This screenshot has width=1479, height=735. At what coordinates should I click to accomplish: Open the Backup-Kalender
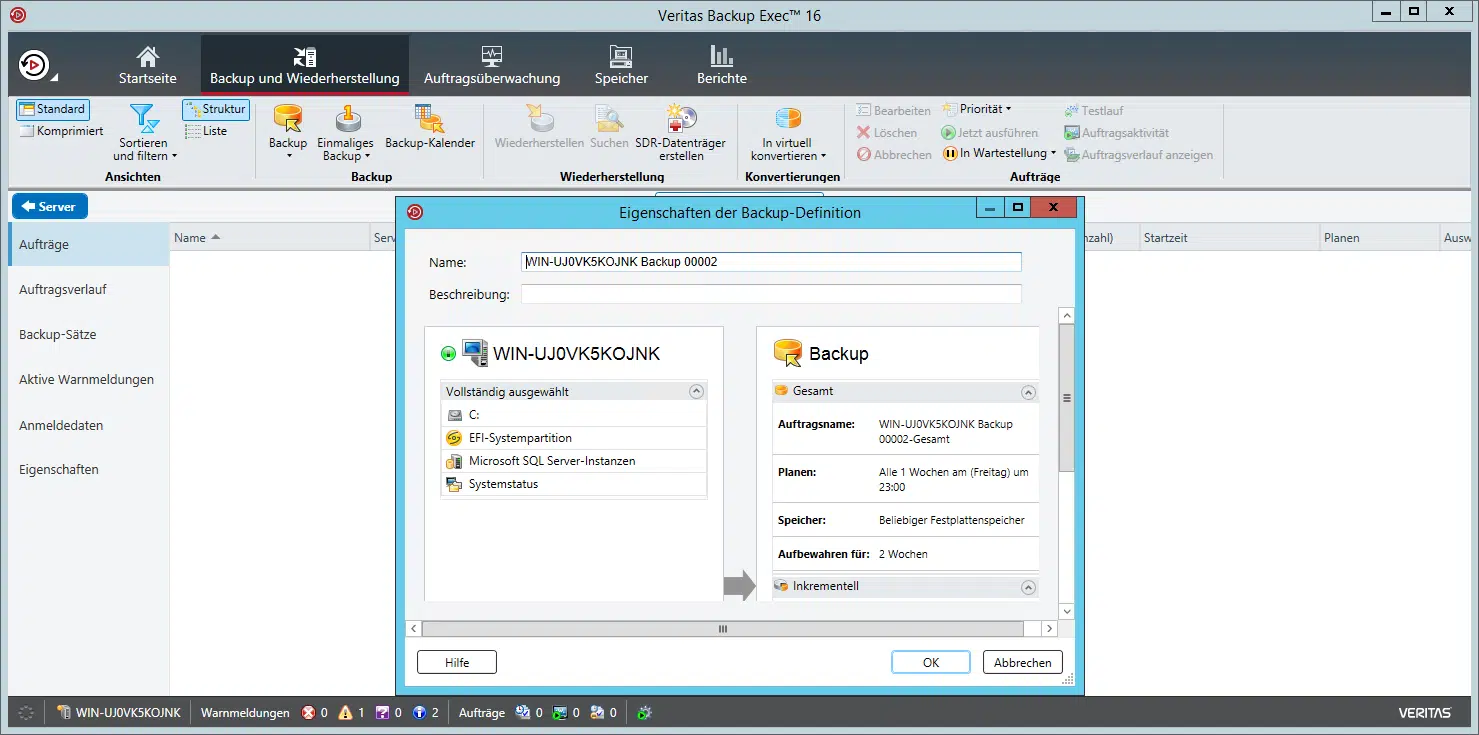(430, 127)
